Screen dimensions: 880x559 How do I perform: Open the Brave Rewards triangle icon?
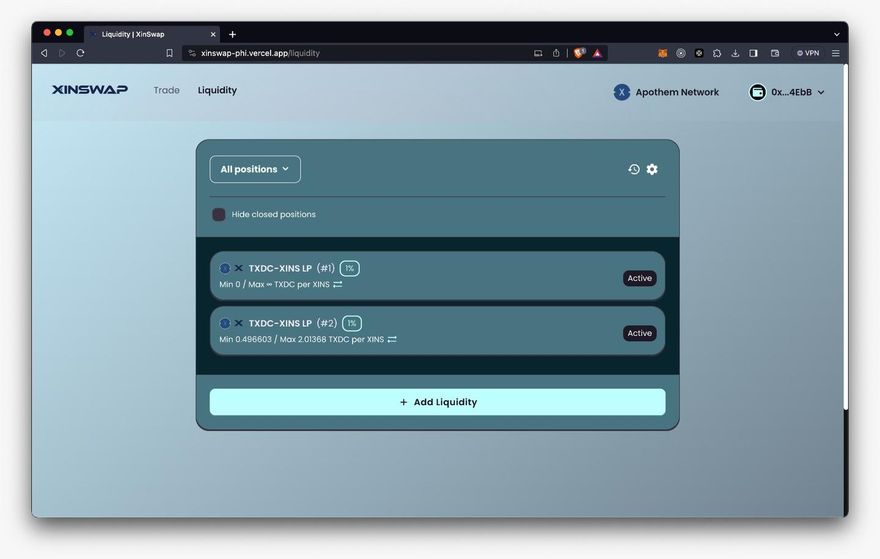597,53
